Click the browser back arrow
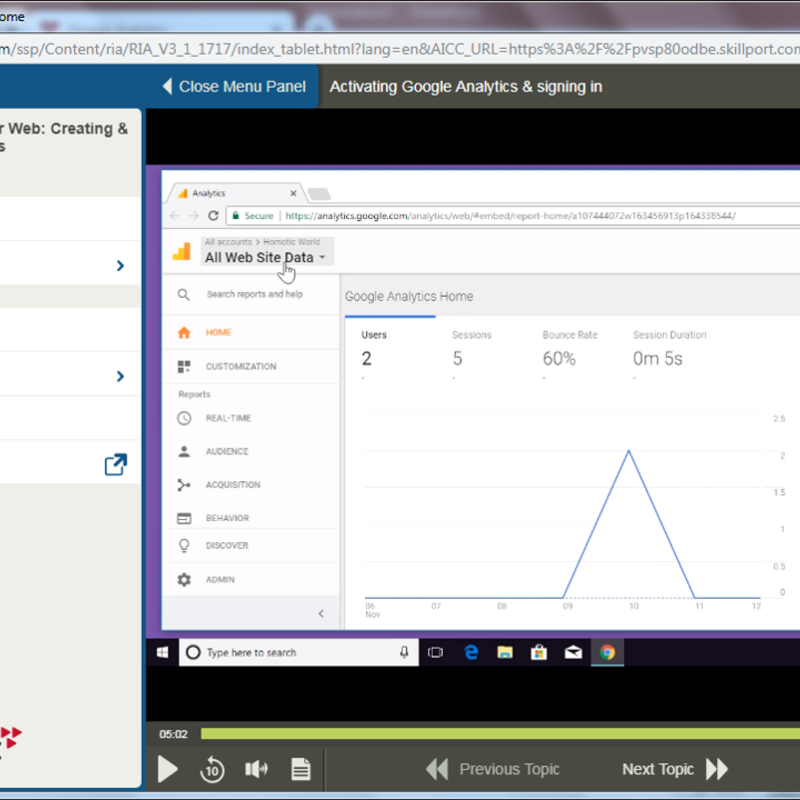This screenshot has width=800, height=800. [x=175, y=215]
